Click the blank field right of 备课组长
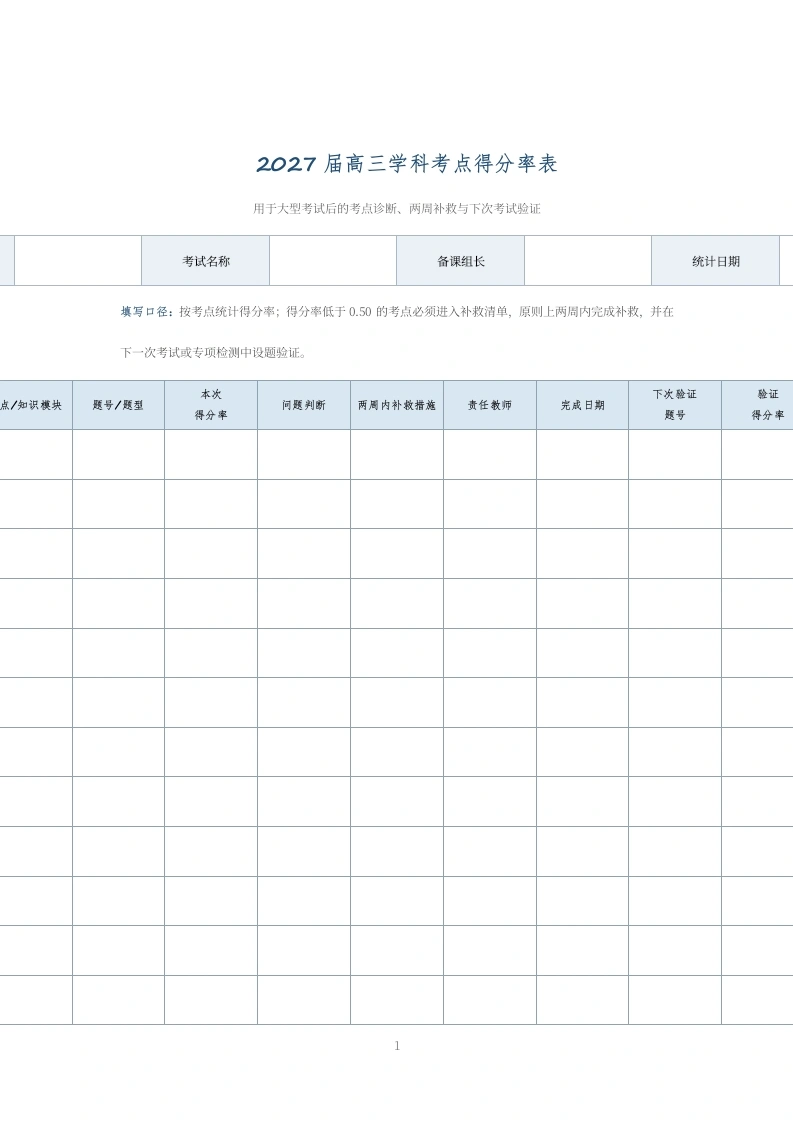 [x=588, y=261]
